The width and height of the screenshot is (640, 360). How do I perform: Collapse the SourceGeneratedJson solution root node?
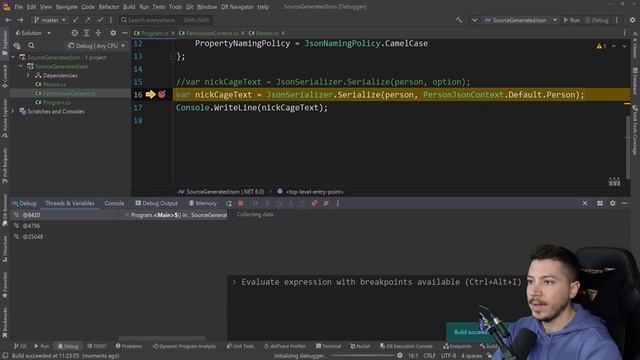(13, 58)
